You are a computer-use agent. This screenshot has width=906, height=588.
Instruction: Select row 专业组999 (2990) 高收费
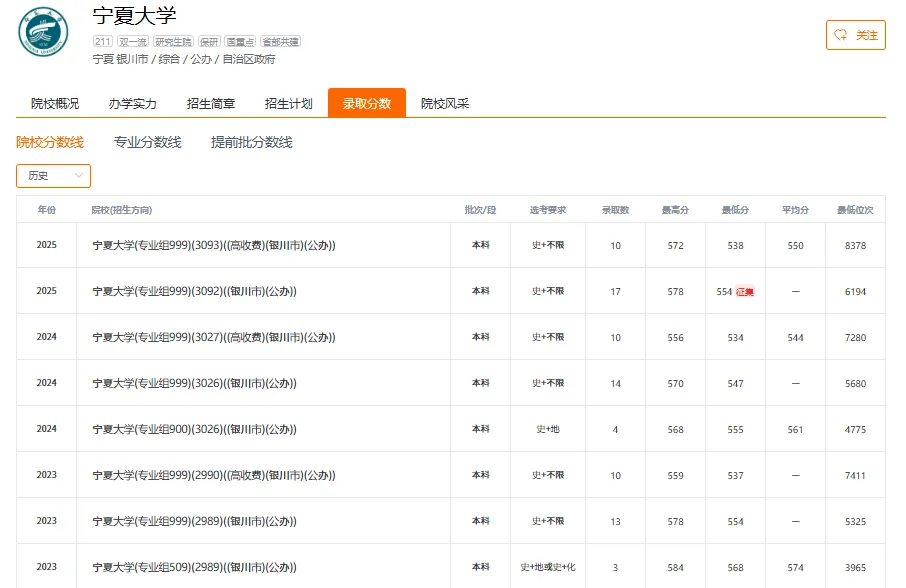tap(451, 475)
